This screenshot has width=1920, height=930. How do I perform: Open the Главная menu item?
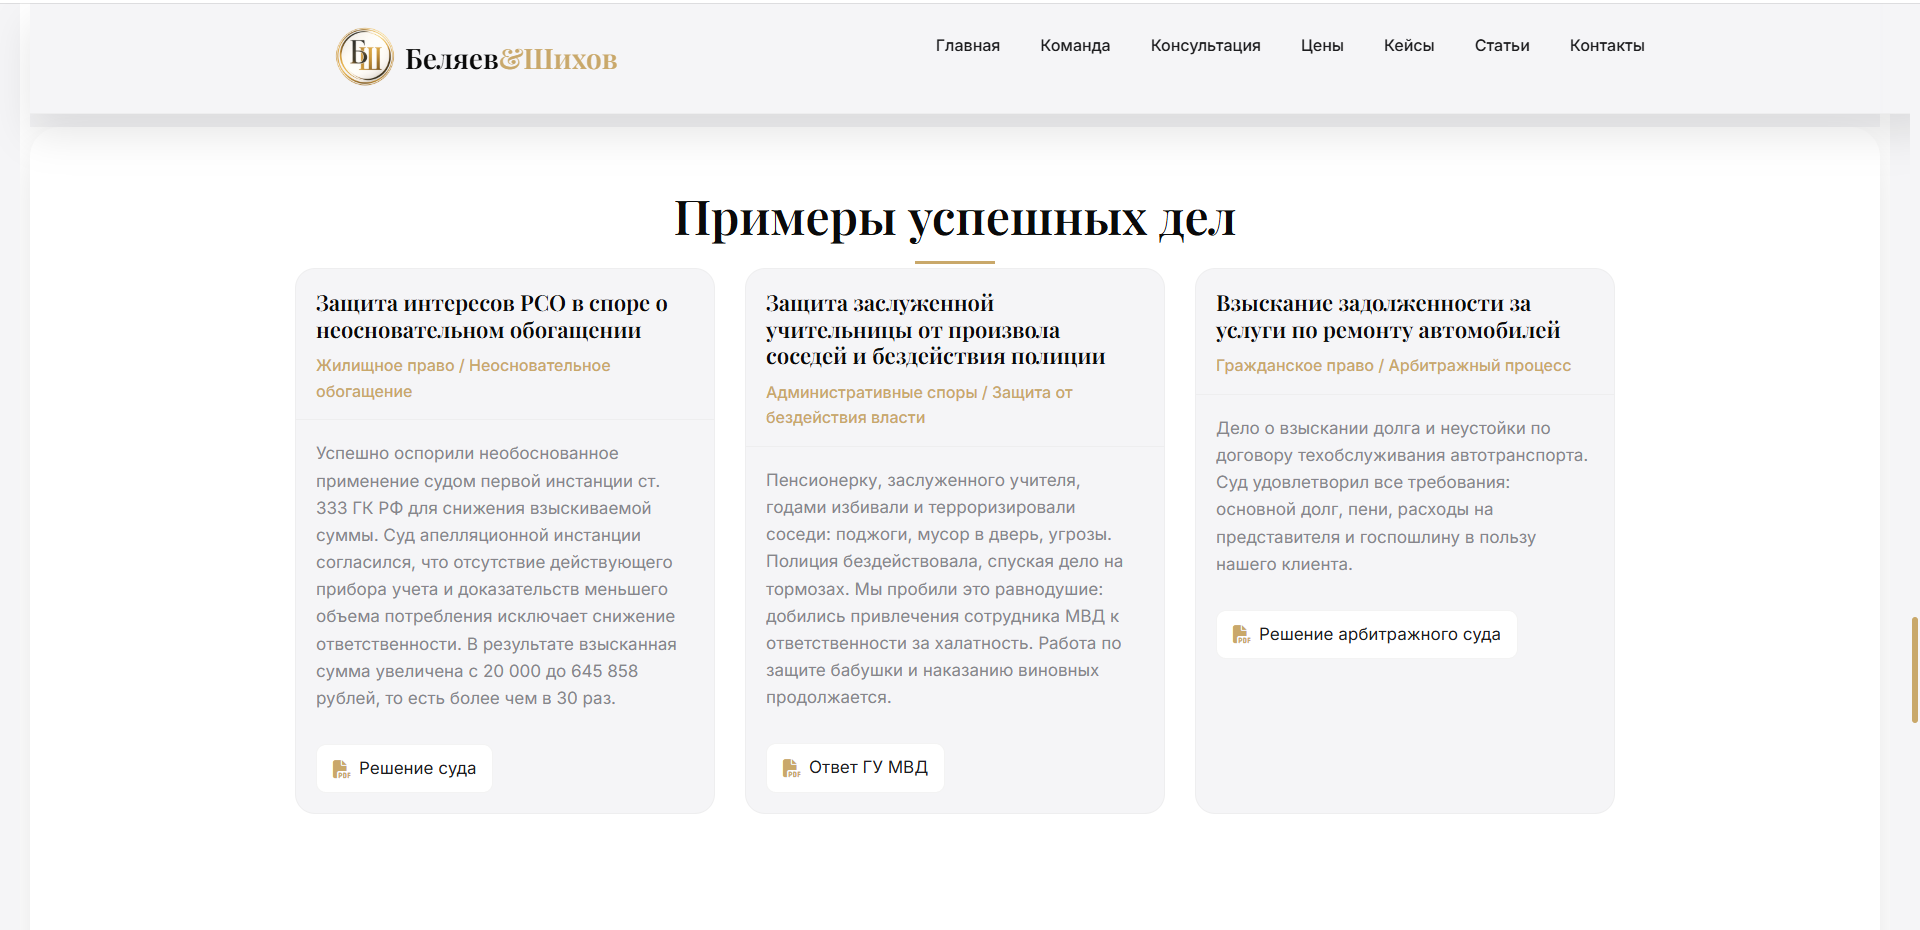(x=968, y=46)
